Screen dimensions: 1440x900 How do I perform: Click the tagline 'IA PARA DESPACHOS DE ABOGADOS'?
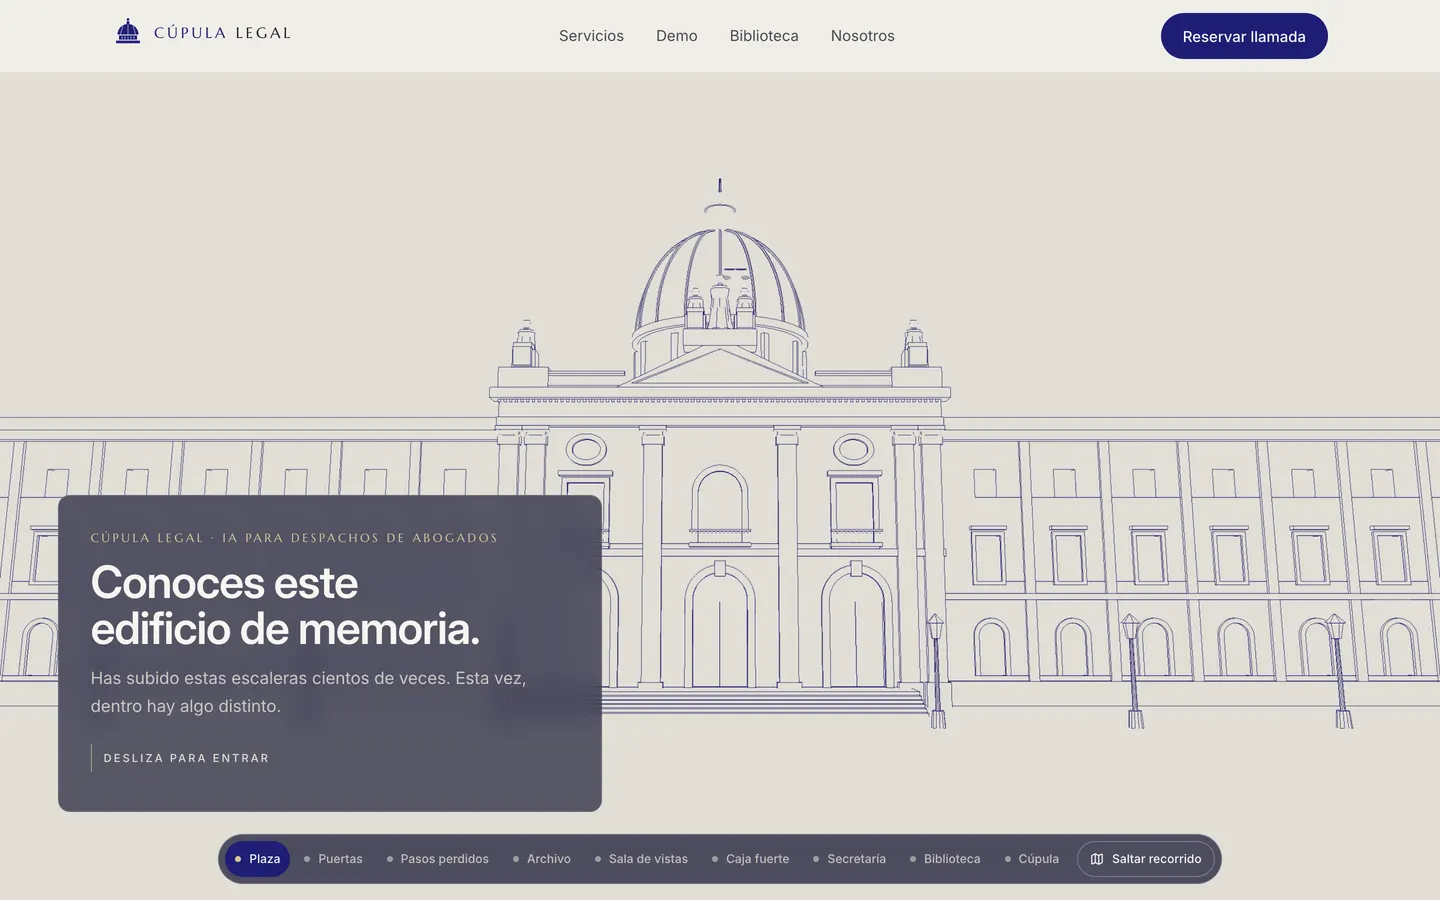[x=360, y=538]
